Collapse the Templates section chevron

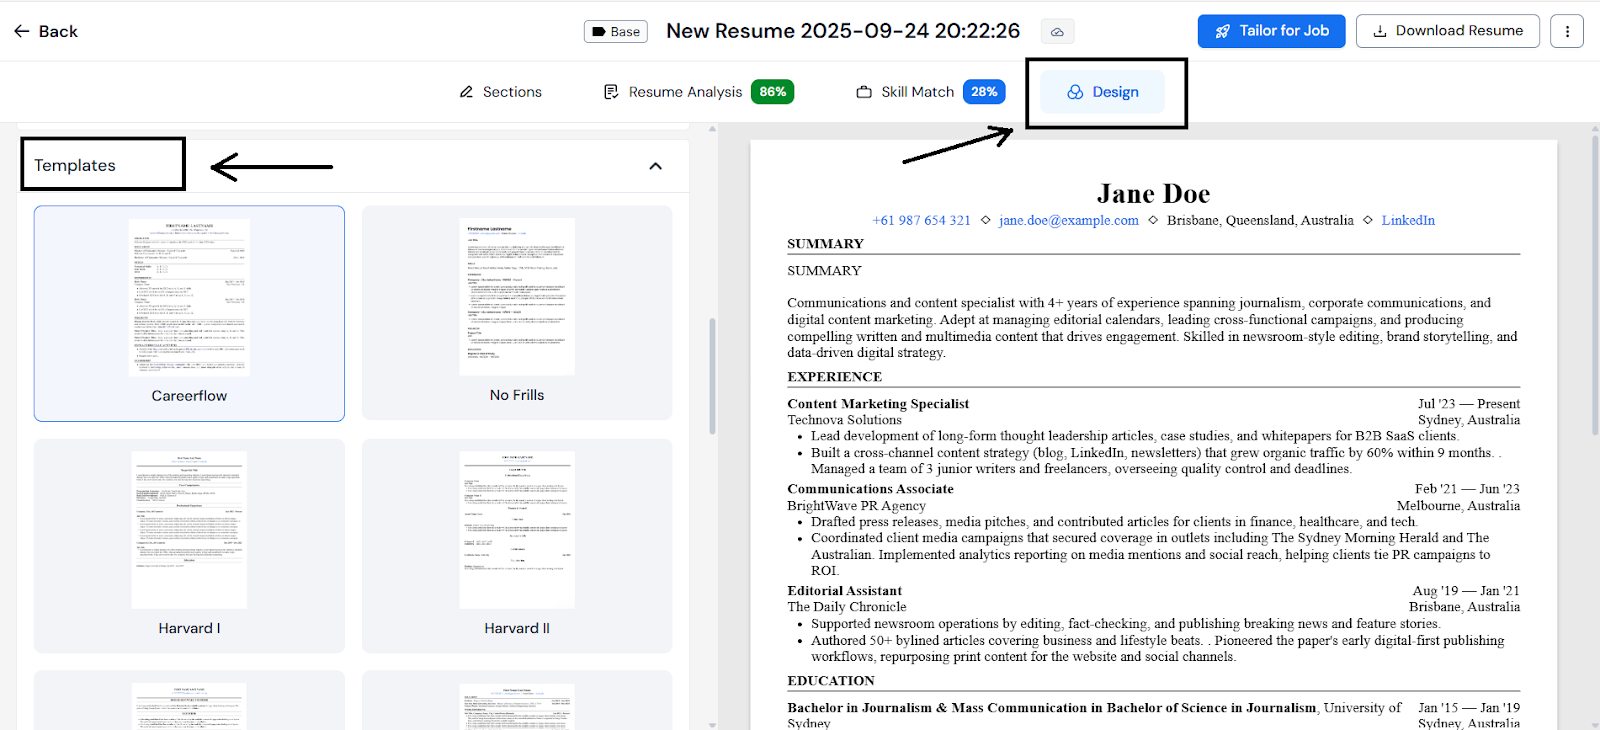point(656,166)
